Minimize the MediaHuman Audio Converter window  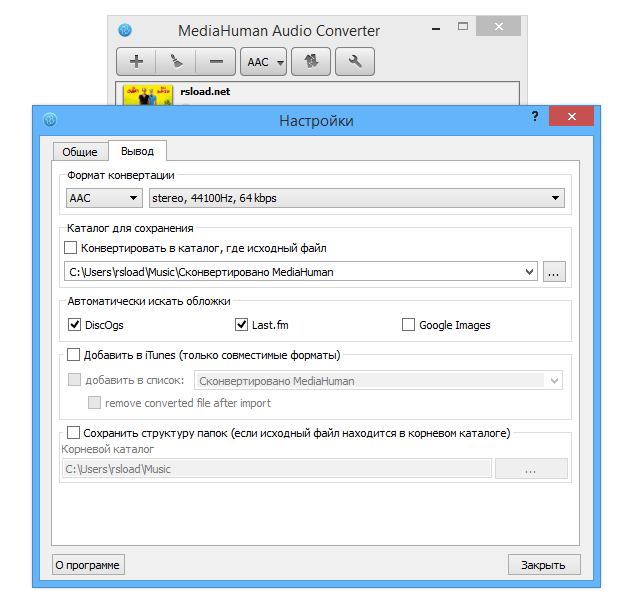tap(436, 28)
